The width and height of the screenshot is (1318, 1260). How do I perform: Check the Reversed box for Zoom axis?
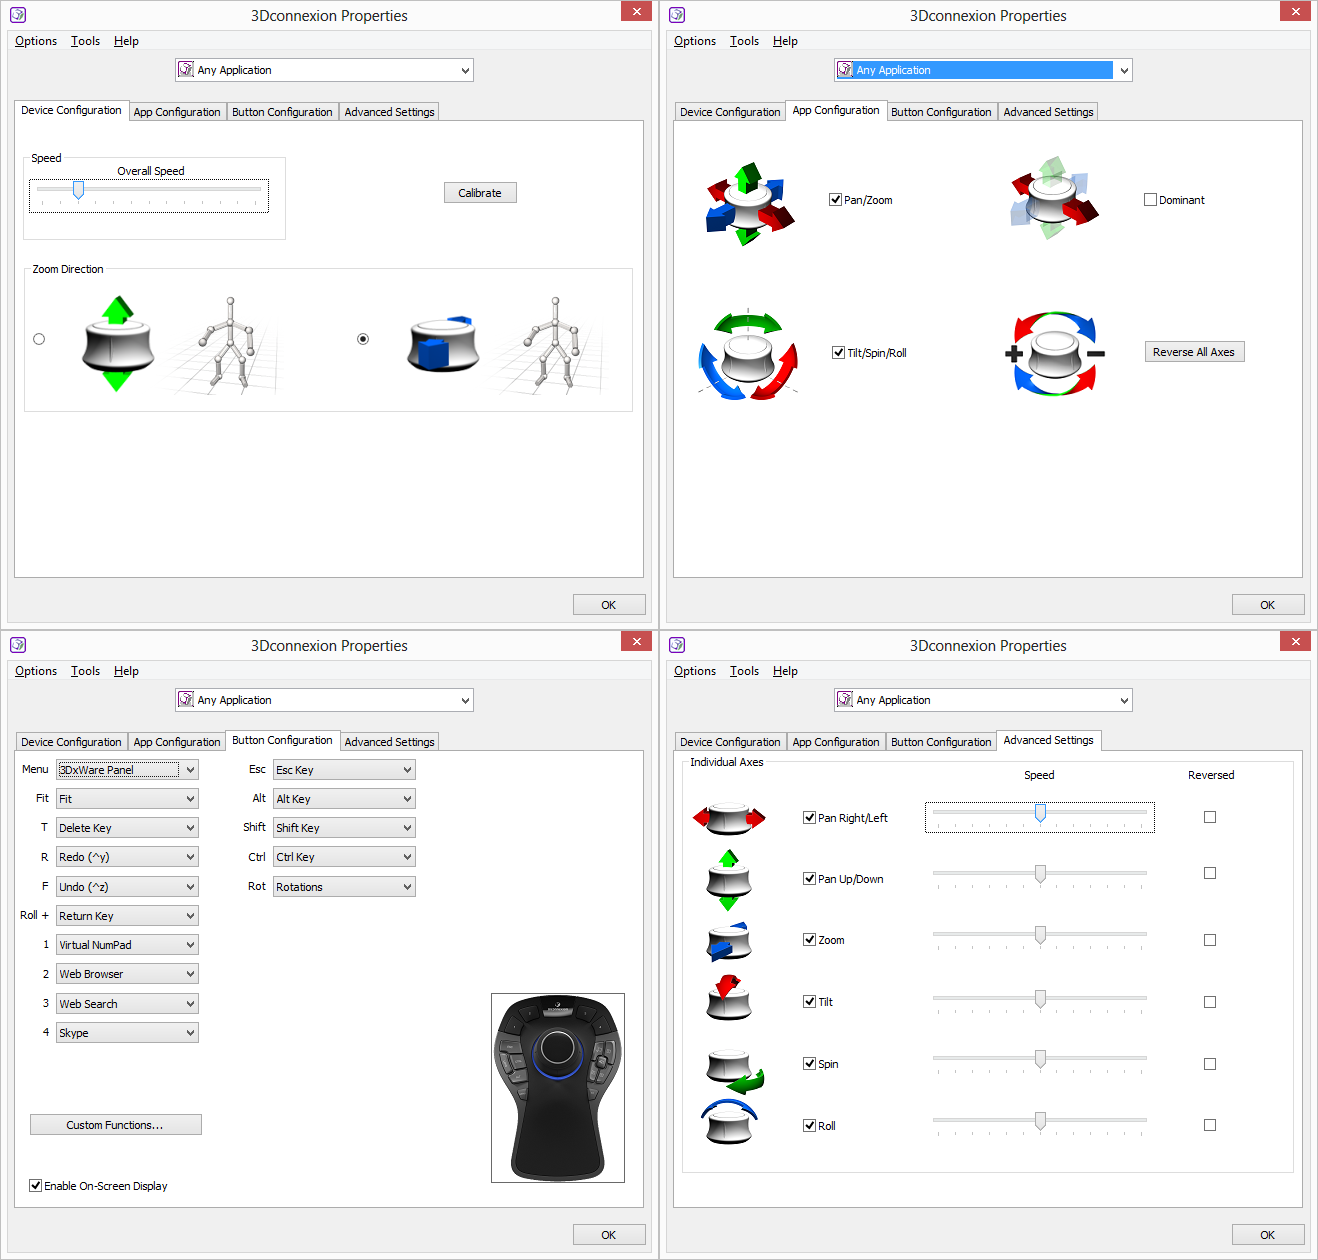1210,940
